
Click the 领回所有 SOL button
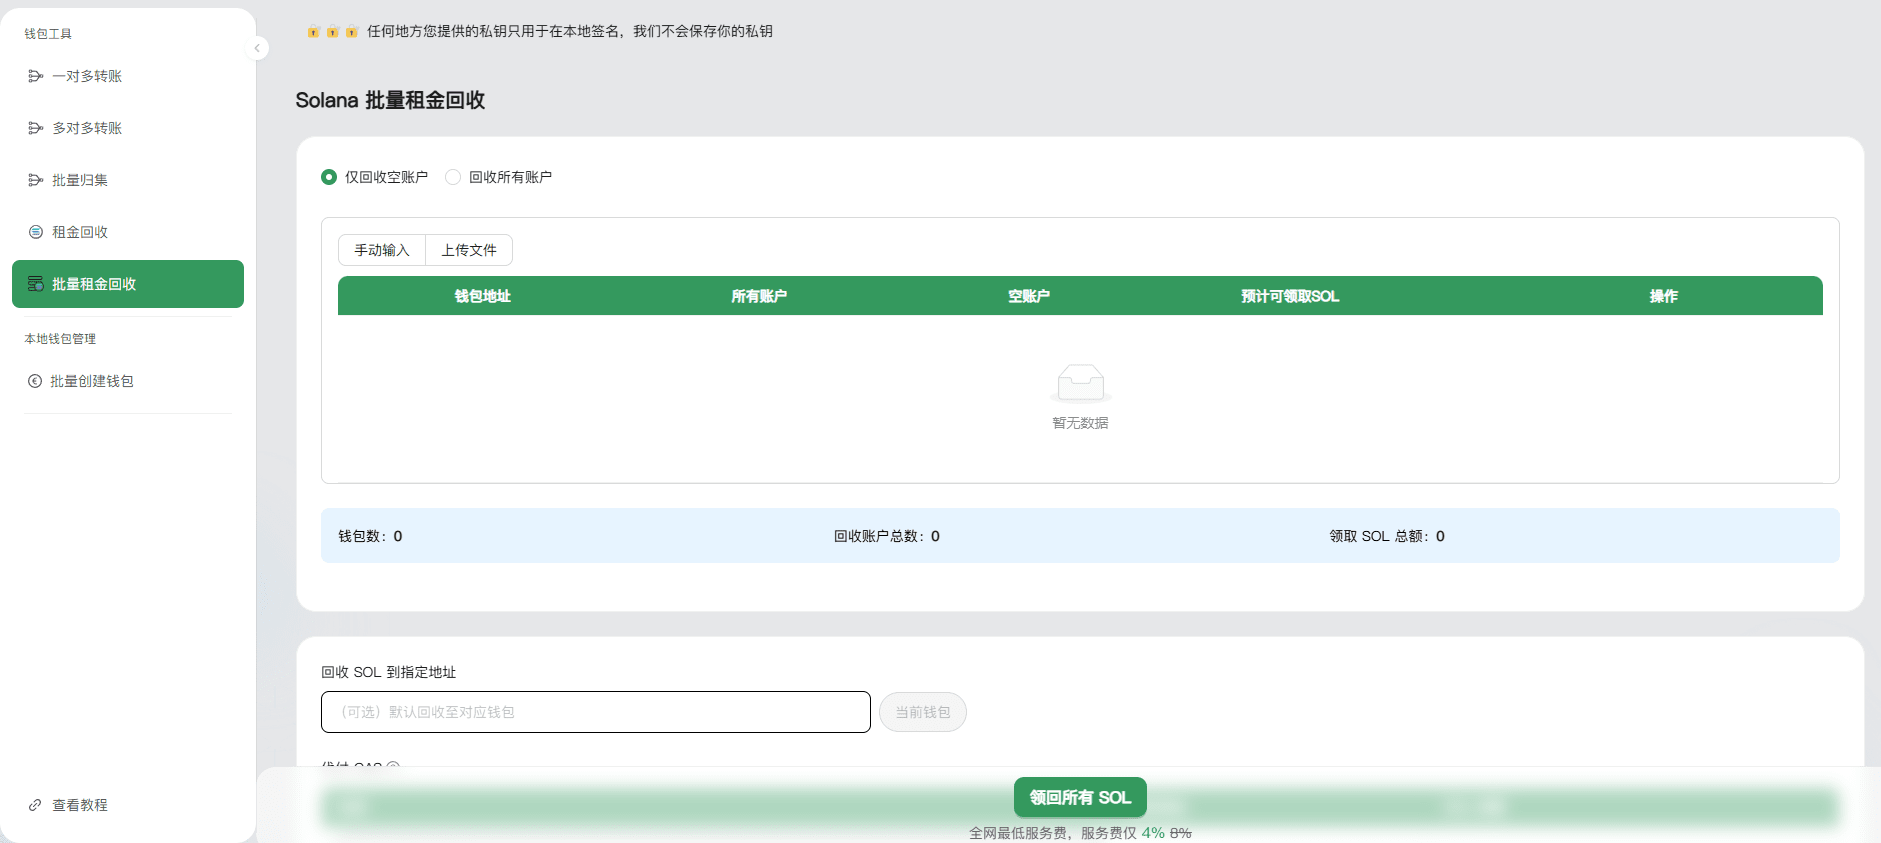coord(1080,797)
